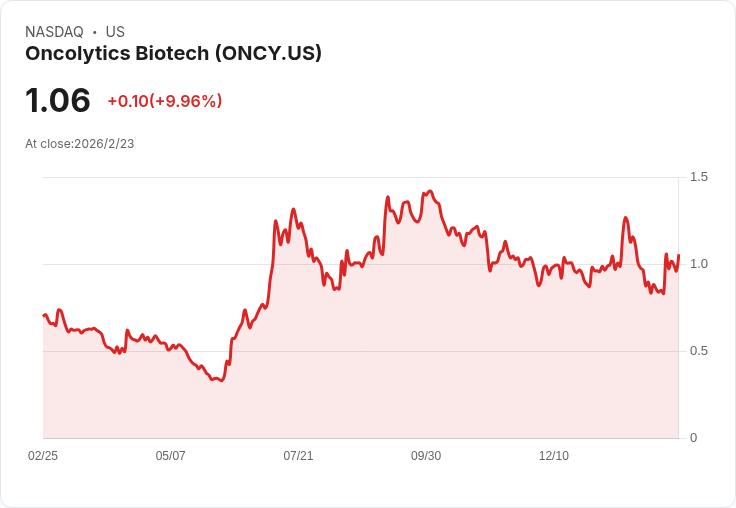This screenshot has height=508, width=736.
Task: Click the 0.5 y-axis label
Action: tap(699, 351)
